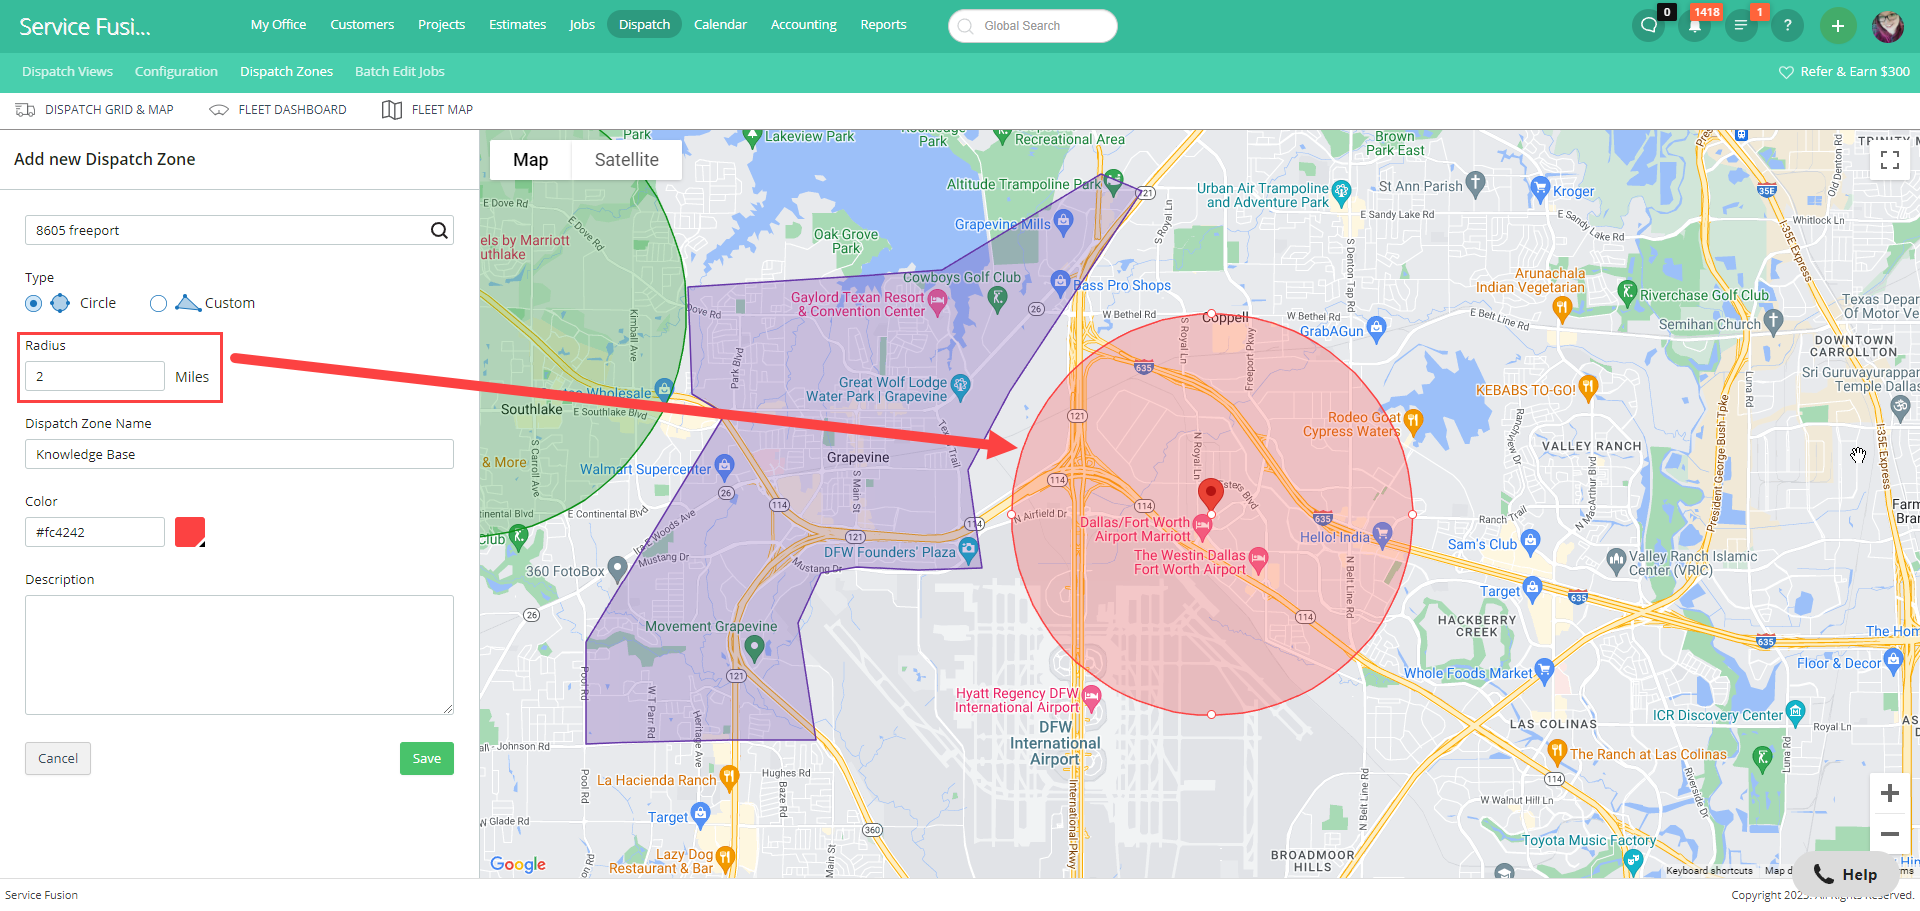Screen dimensions: 1920x911
Task: Select the Circle zone type radio
Action: (34, 303)
